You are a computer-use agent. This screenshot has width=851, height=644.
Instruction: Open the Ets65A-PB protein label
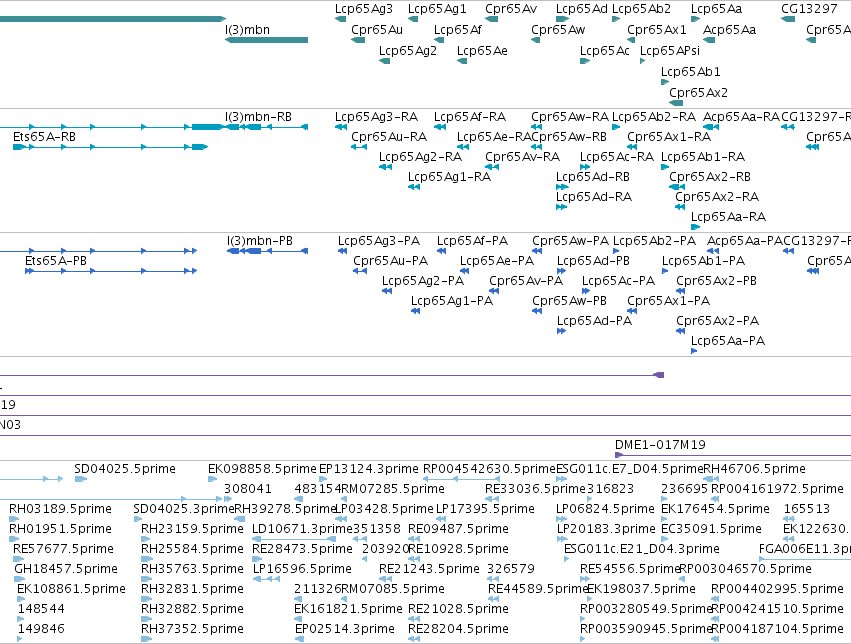click(56, 261)
